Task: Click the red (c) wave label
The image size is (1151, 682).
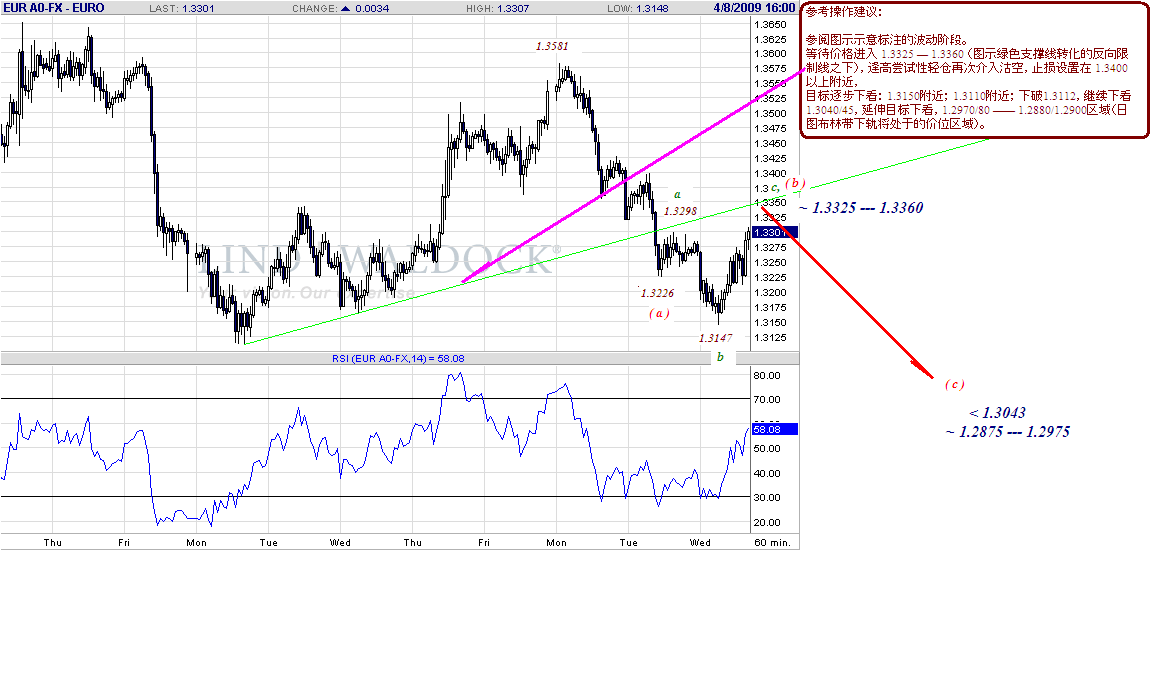Action: (954, 384)
